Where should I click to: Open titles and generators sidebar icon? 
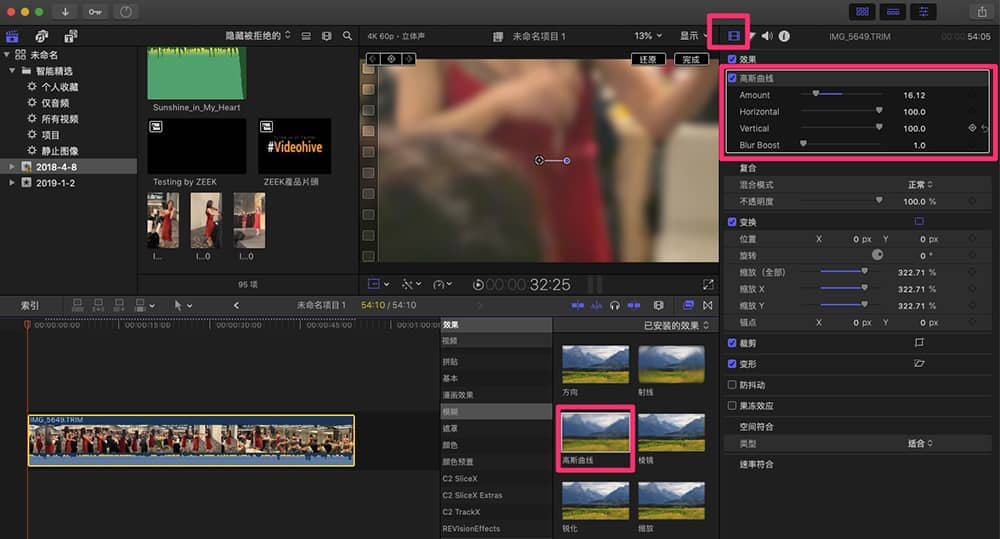tap(71, 36)
